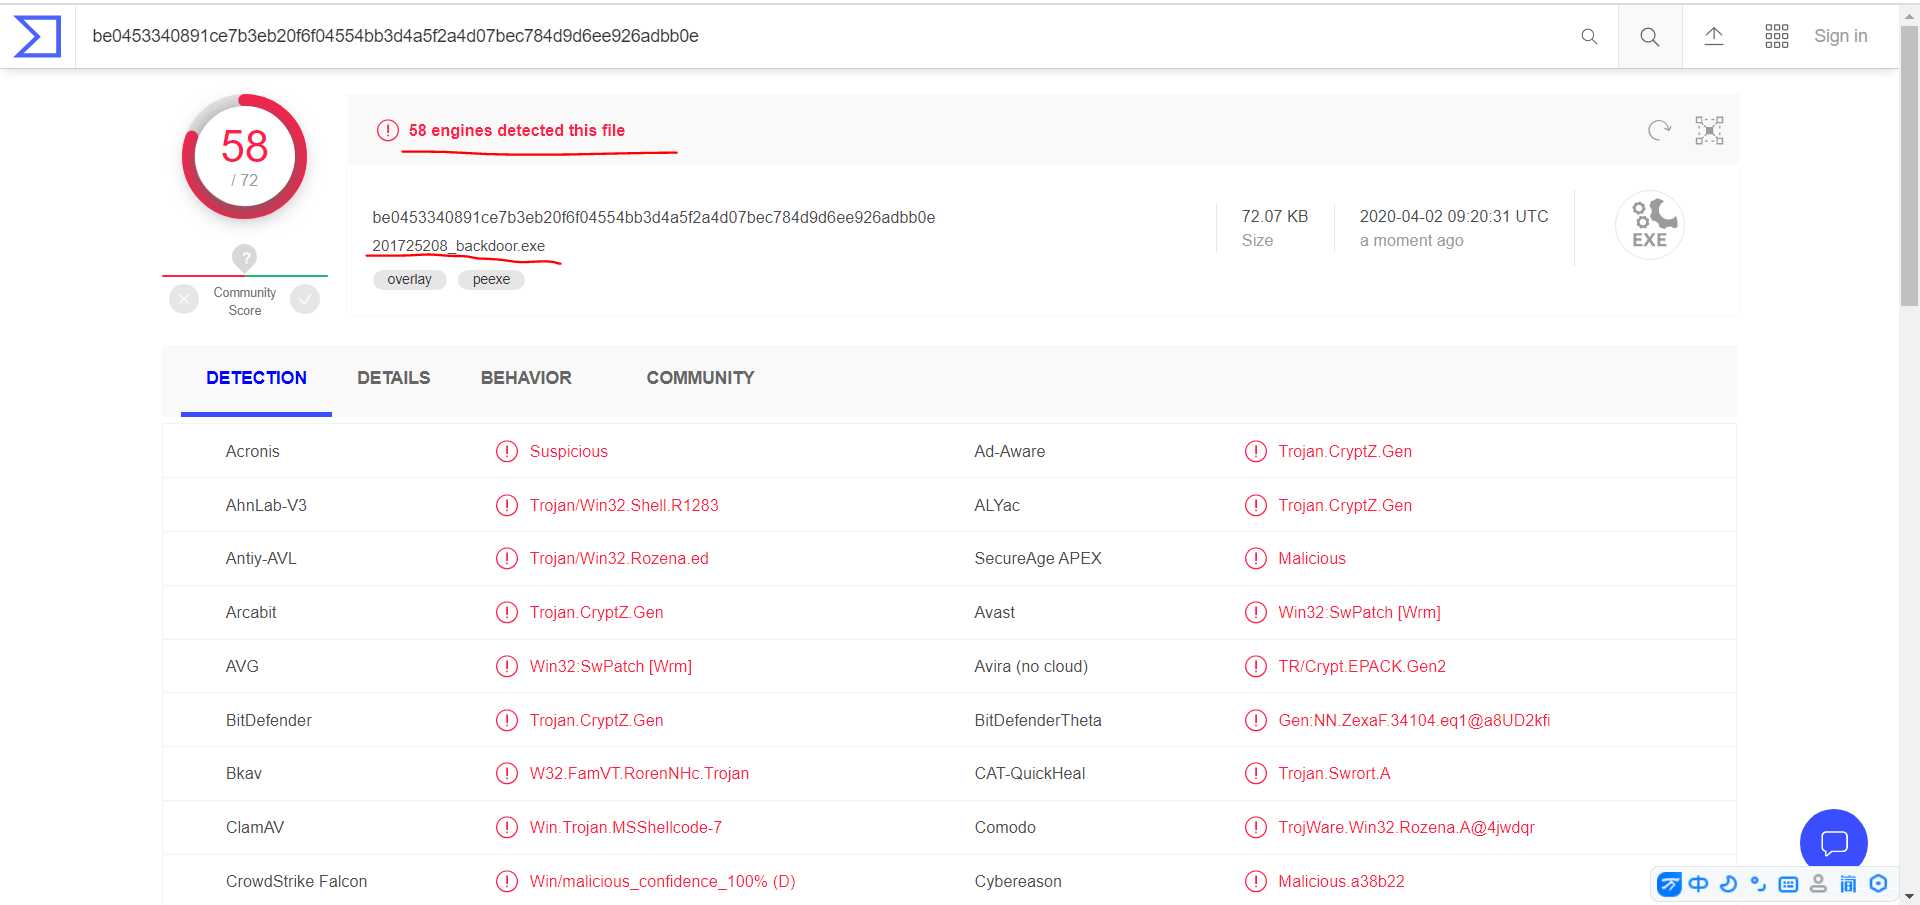Click the search button beside the hash field
Viewport: 1920px width, 905px height.
coord(1650,37)
